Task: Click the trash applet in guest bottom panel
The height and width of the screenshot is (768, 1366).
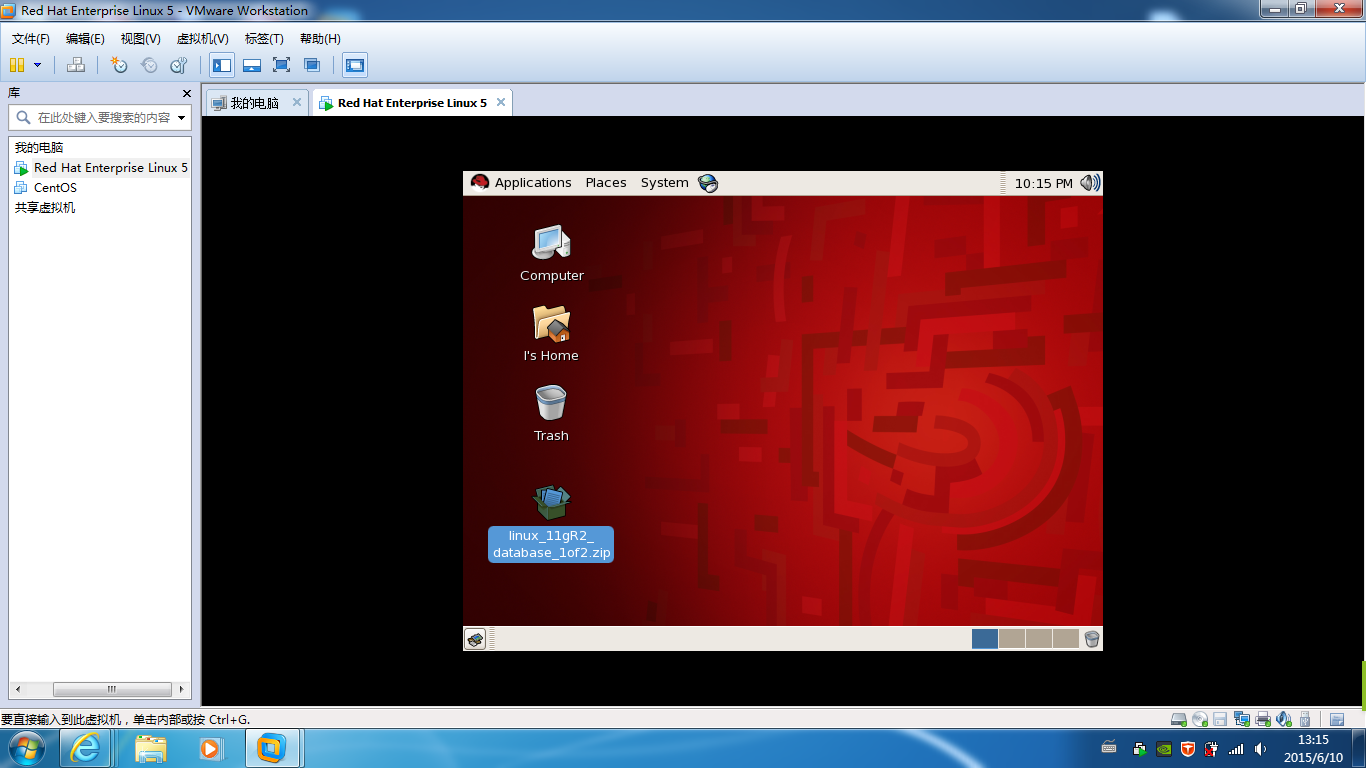Action: [x=1092, y=639]
